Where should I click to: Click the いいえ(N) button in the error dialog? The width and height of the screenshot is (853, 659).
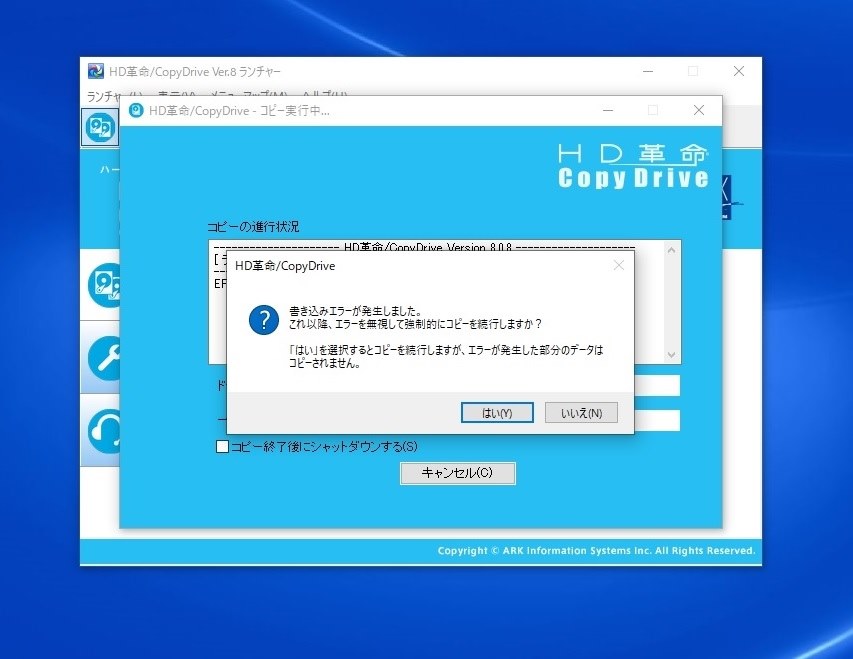click(581, 411)
